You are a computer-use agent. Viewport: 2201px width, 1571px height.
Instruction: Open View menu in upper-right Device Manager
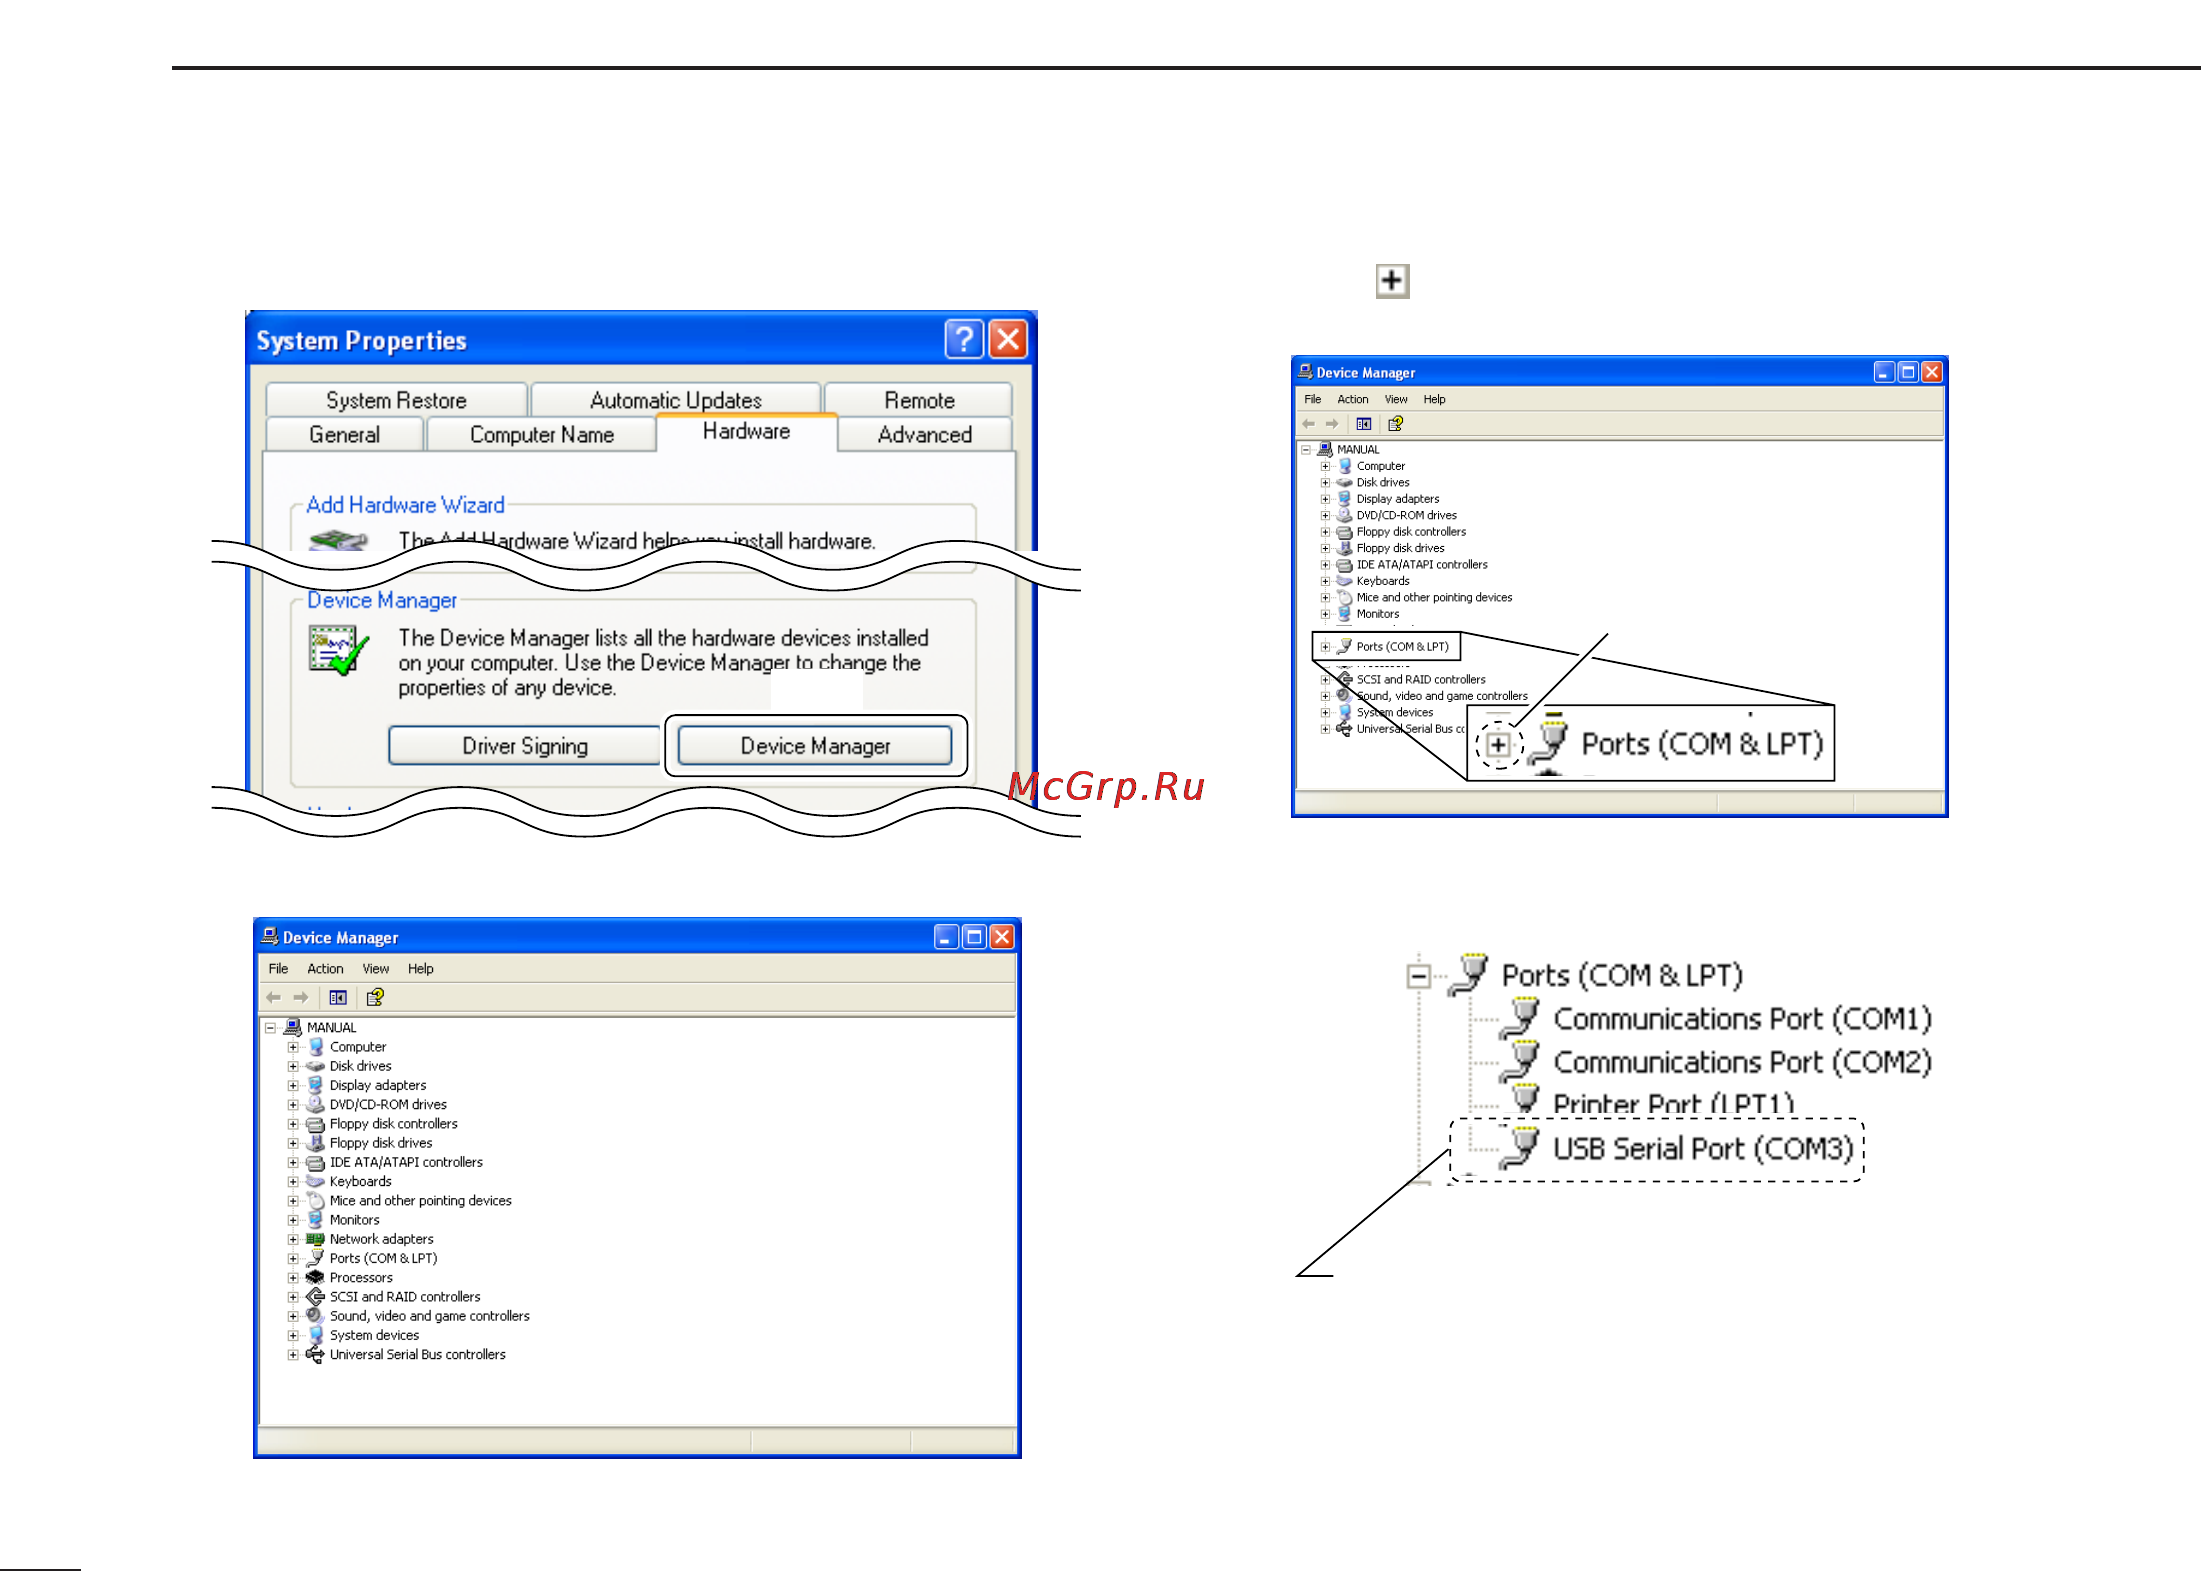point(1396,399)
